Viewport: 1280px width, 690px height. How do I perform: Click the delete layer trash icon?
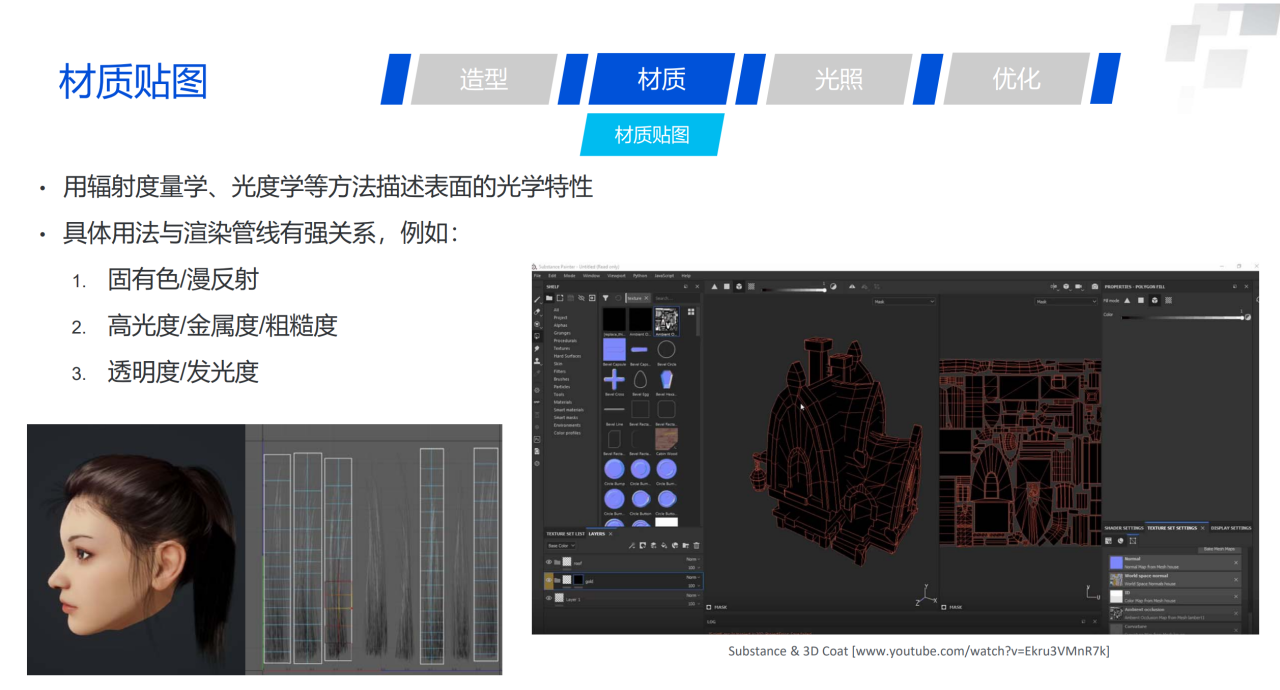[x=696, y=545]
